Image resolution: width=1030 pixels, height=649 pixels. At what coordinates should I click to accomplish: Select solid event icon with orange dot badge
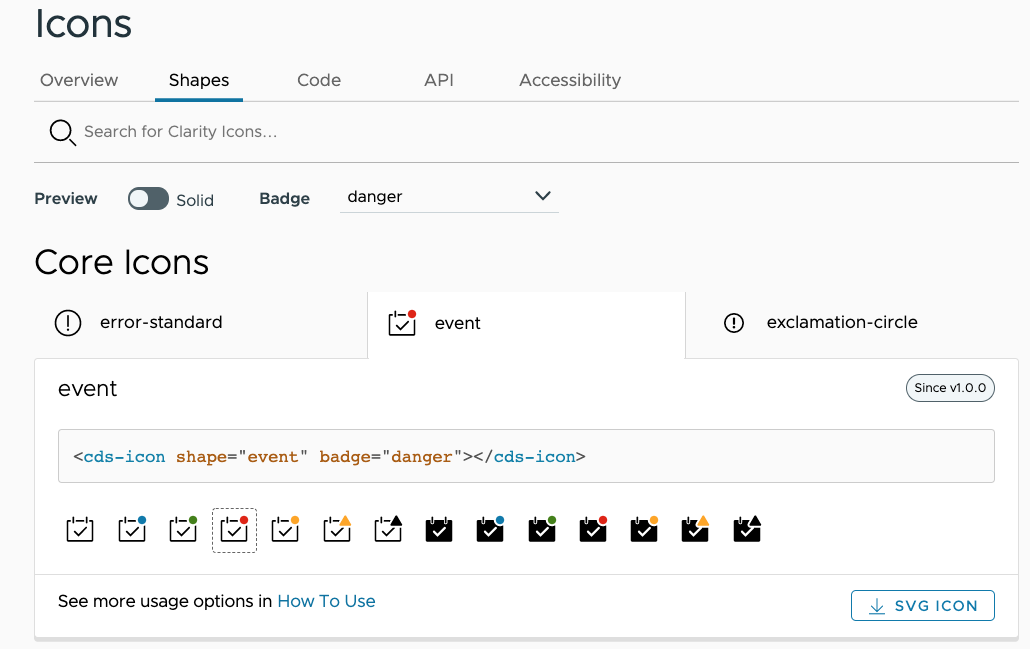click(644, 529)
